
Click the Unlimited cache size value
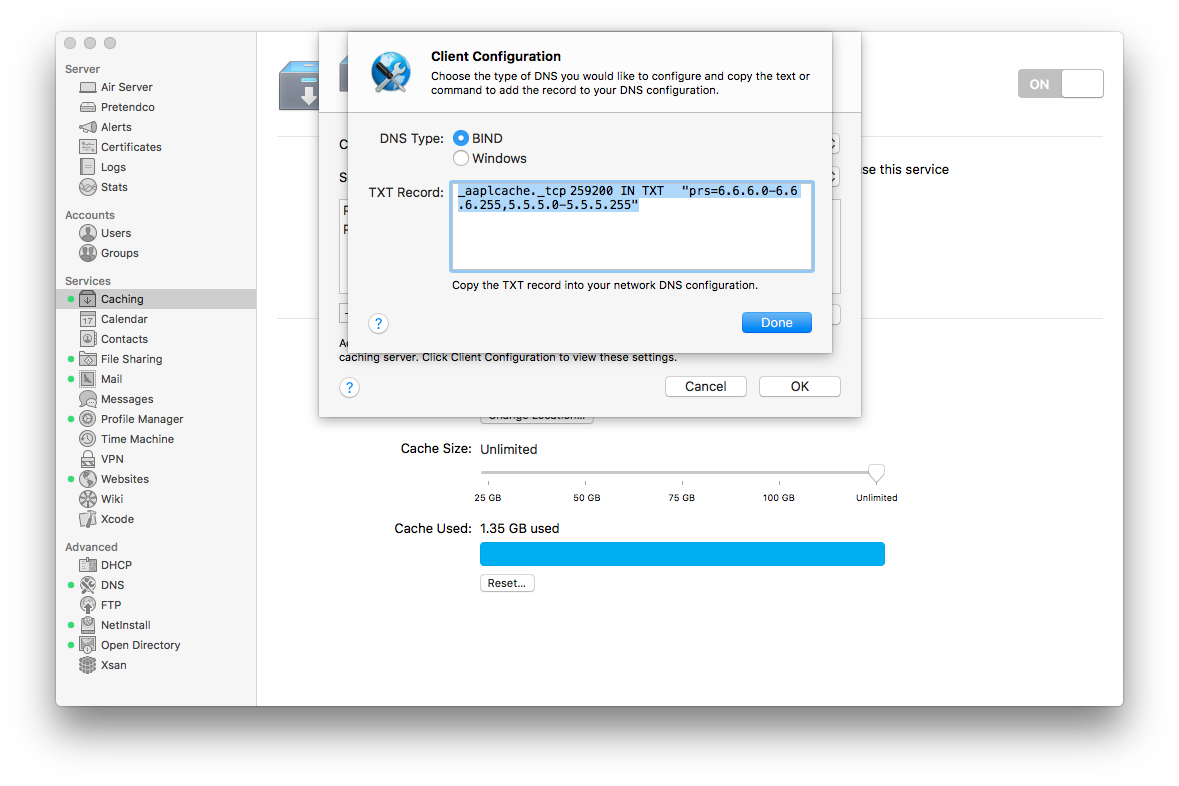click(x=509, y=449)
